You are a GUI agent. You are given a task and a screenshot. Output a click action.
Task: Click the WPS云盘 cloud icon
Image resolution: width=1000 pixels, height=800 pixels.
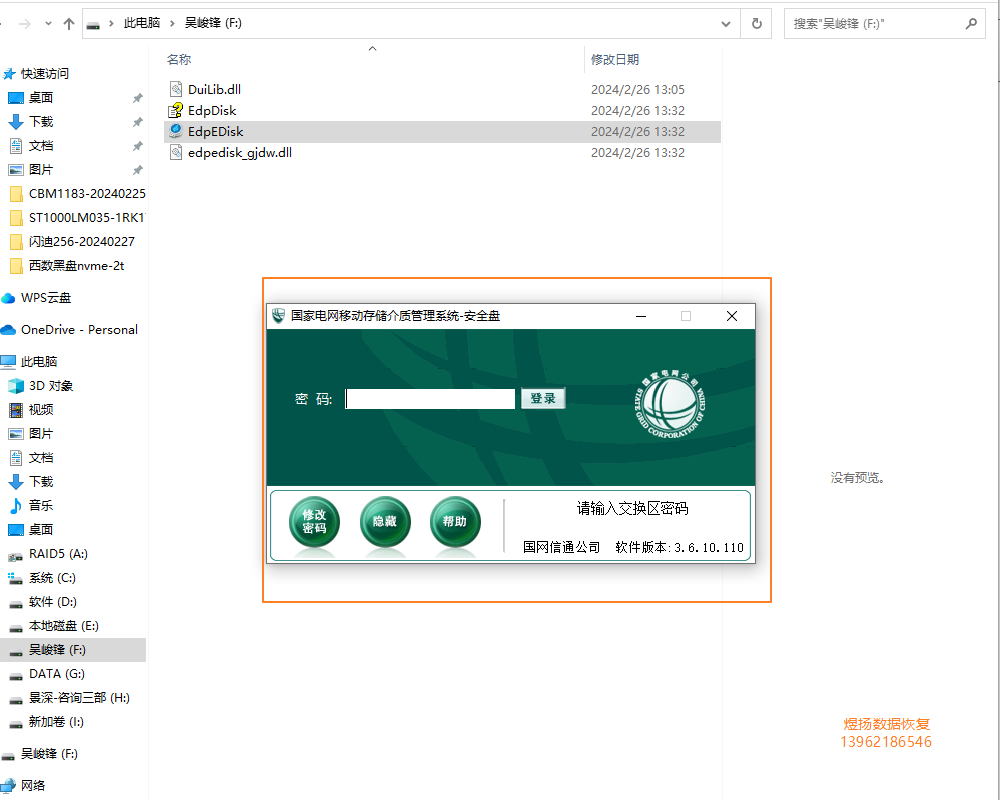tap(8, 298)
